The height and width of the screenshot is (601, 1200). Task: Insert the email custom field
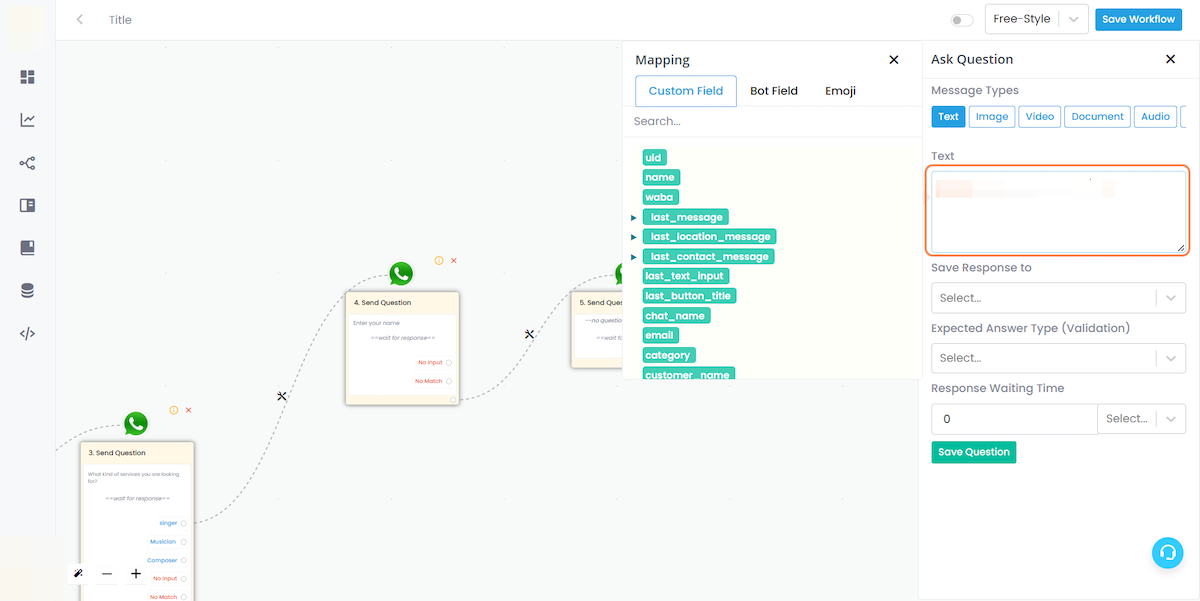click(660, 335)
